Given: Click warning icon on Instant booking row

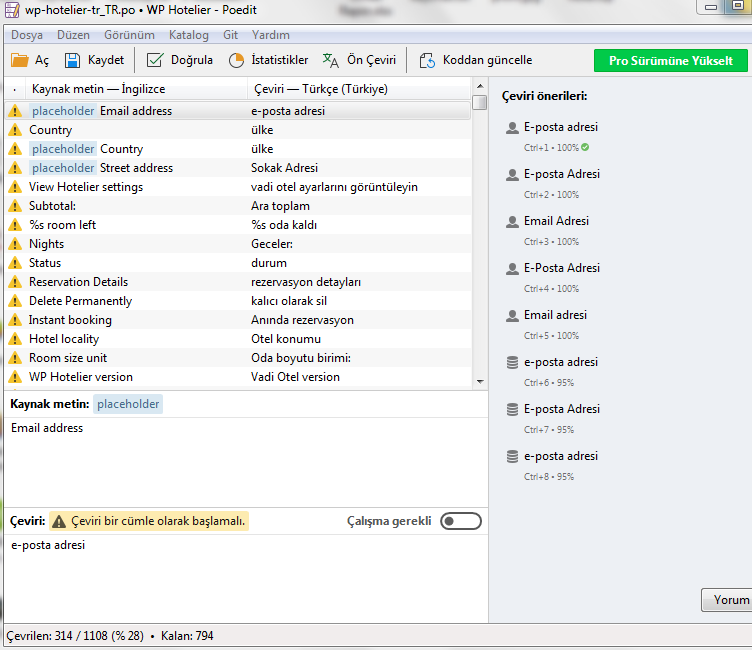Looking at the screenshot, I should (x=15, y=320).
